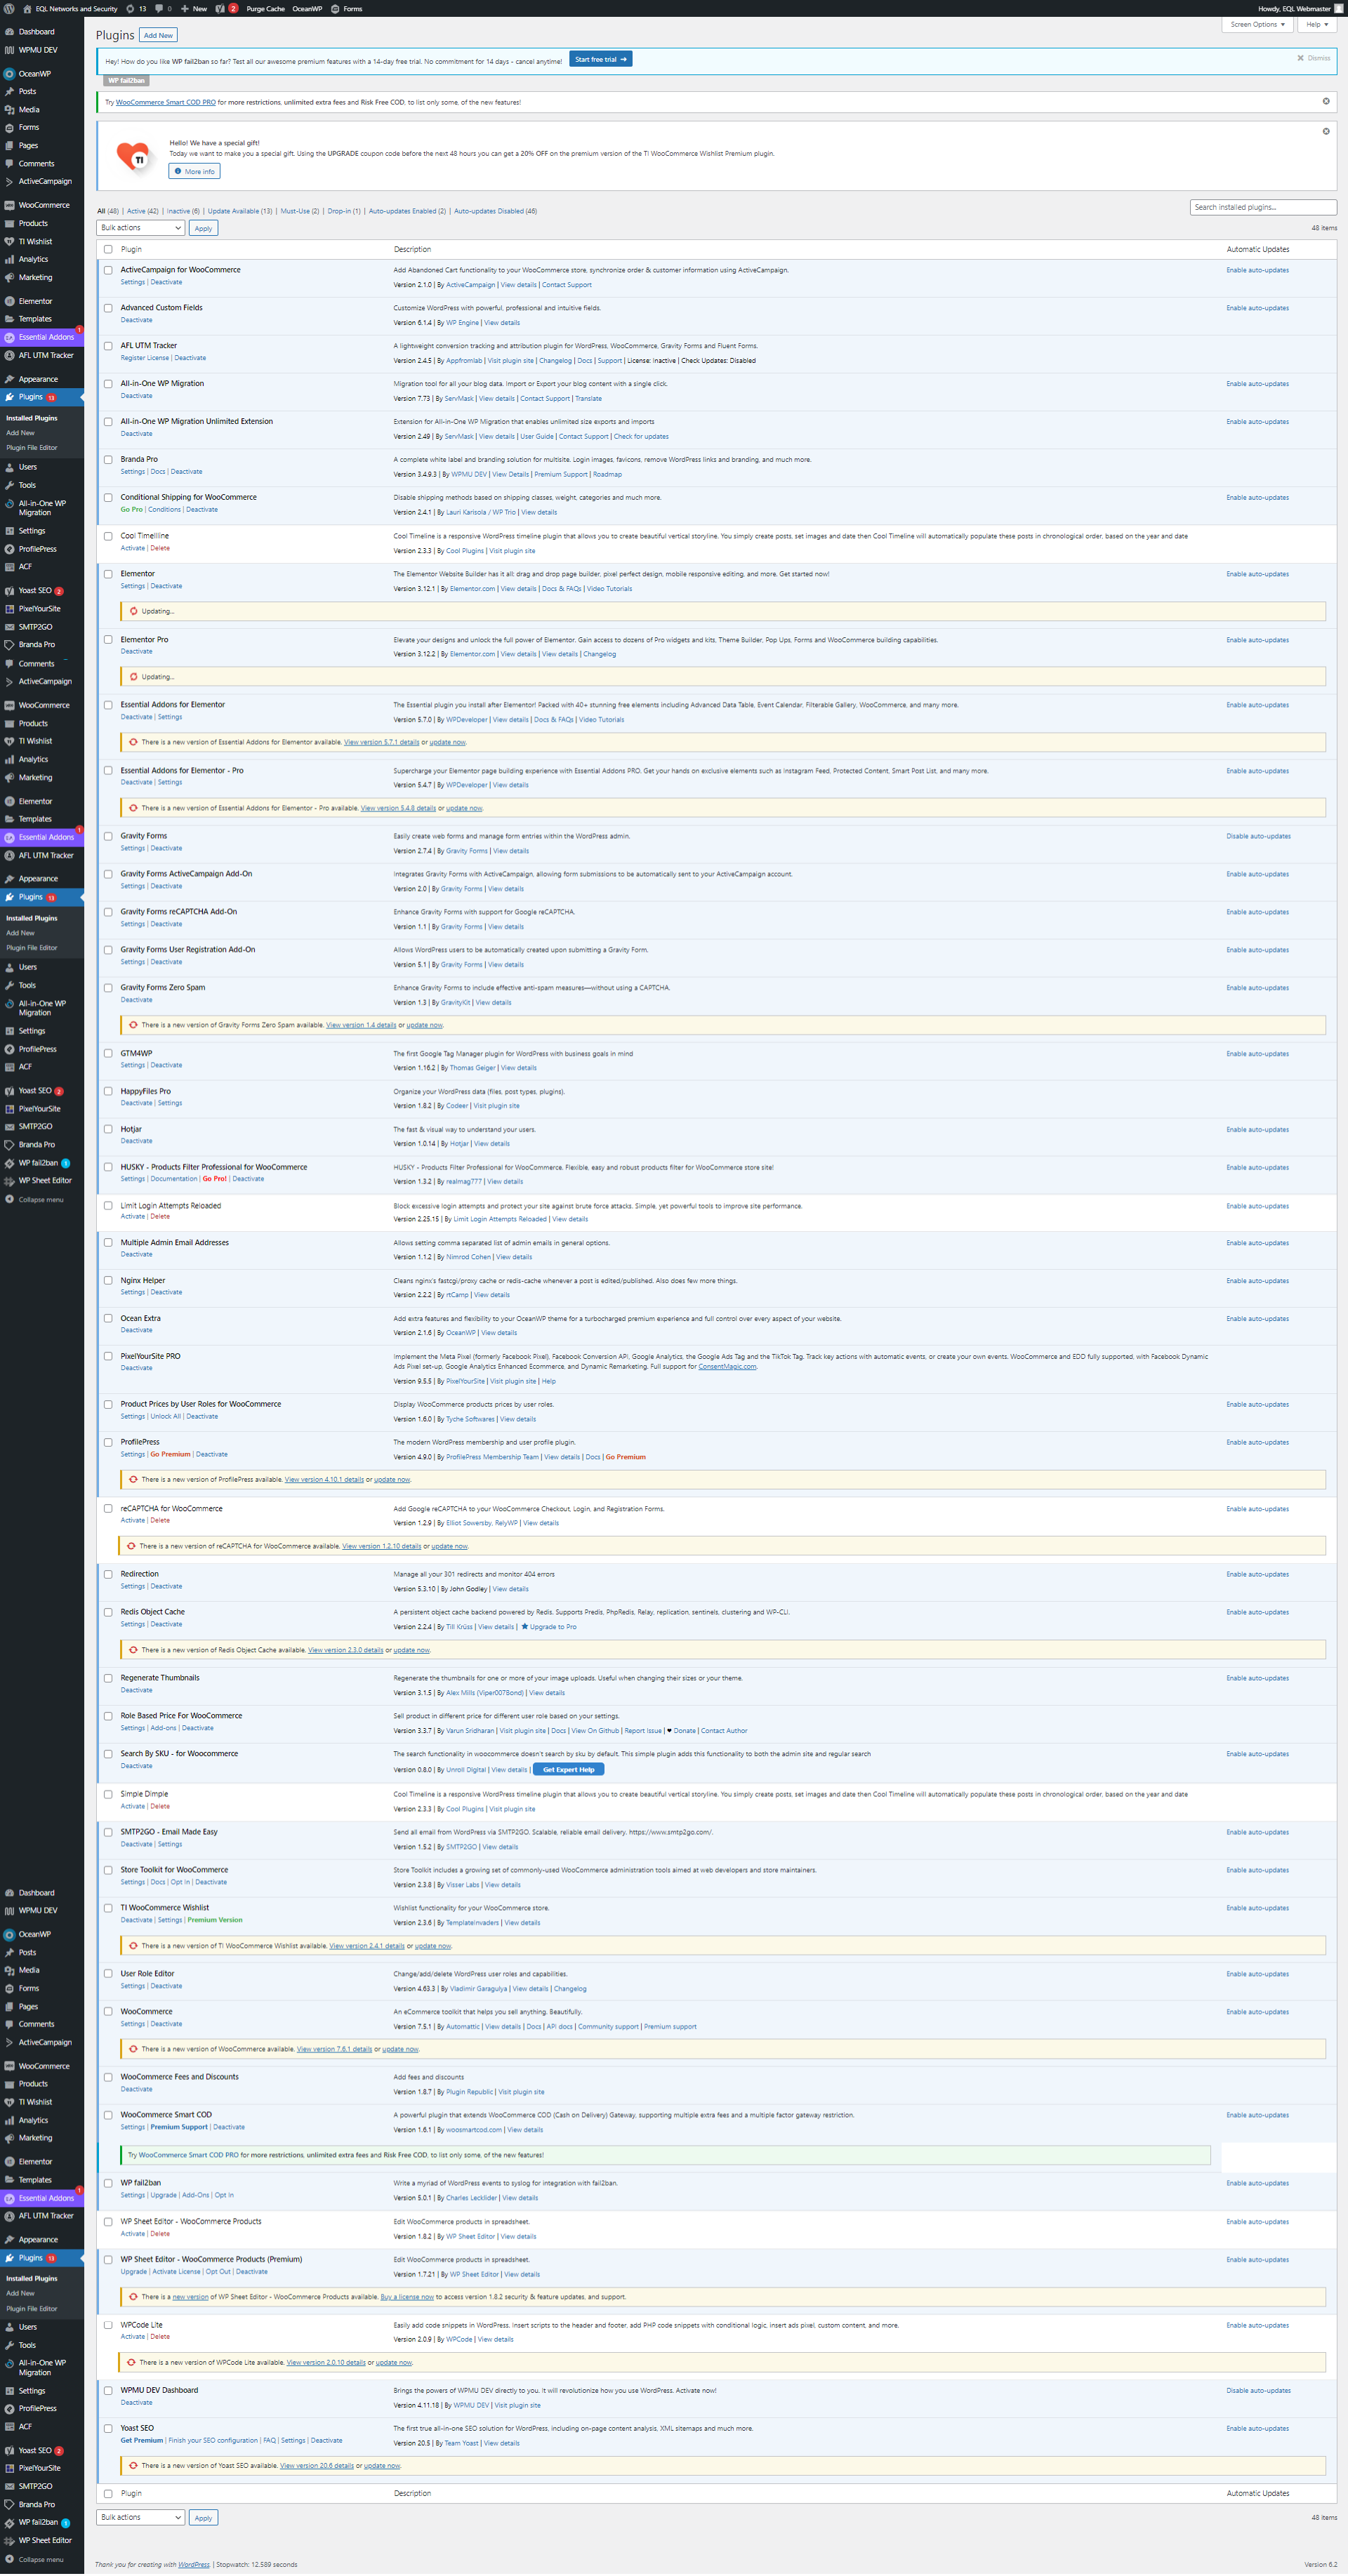Tick the checkbox for Gravity Forms plugin
Image resolution: width=1348 pixels, height=2576 pixels.
click(108, 836)
